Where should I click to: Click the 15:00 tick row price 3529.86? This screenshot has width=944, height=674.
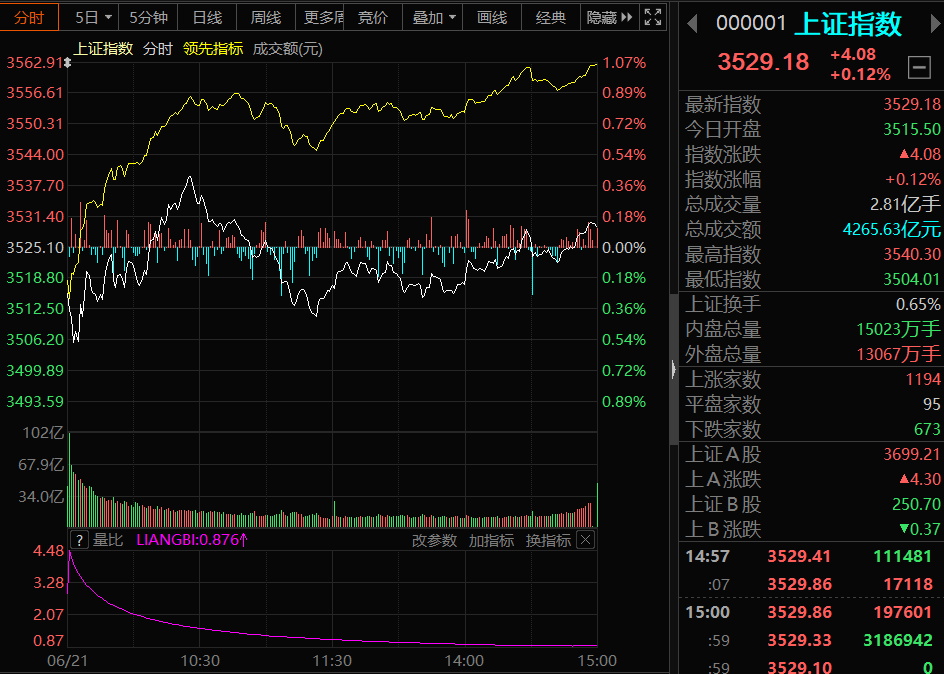pyautogui.click(x=800, y=612)
